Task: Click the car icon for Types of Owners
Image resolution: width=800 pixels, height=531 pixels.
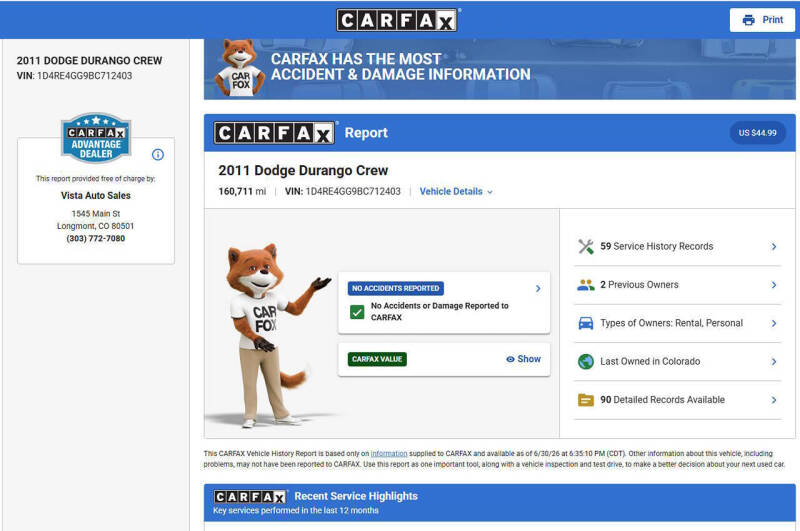Action: click(x=586, y=323)
